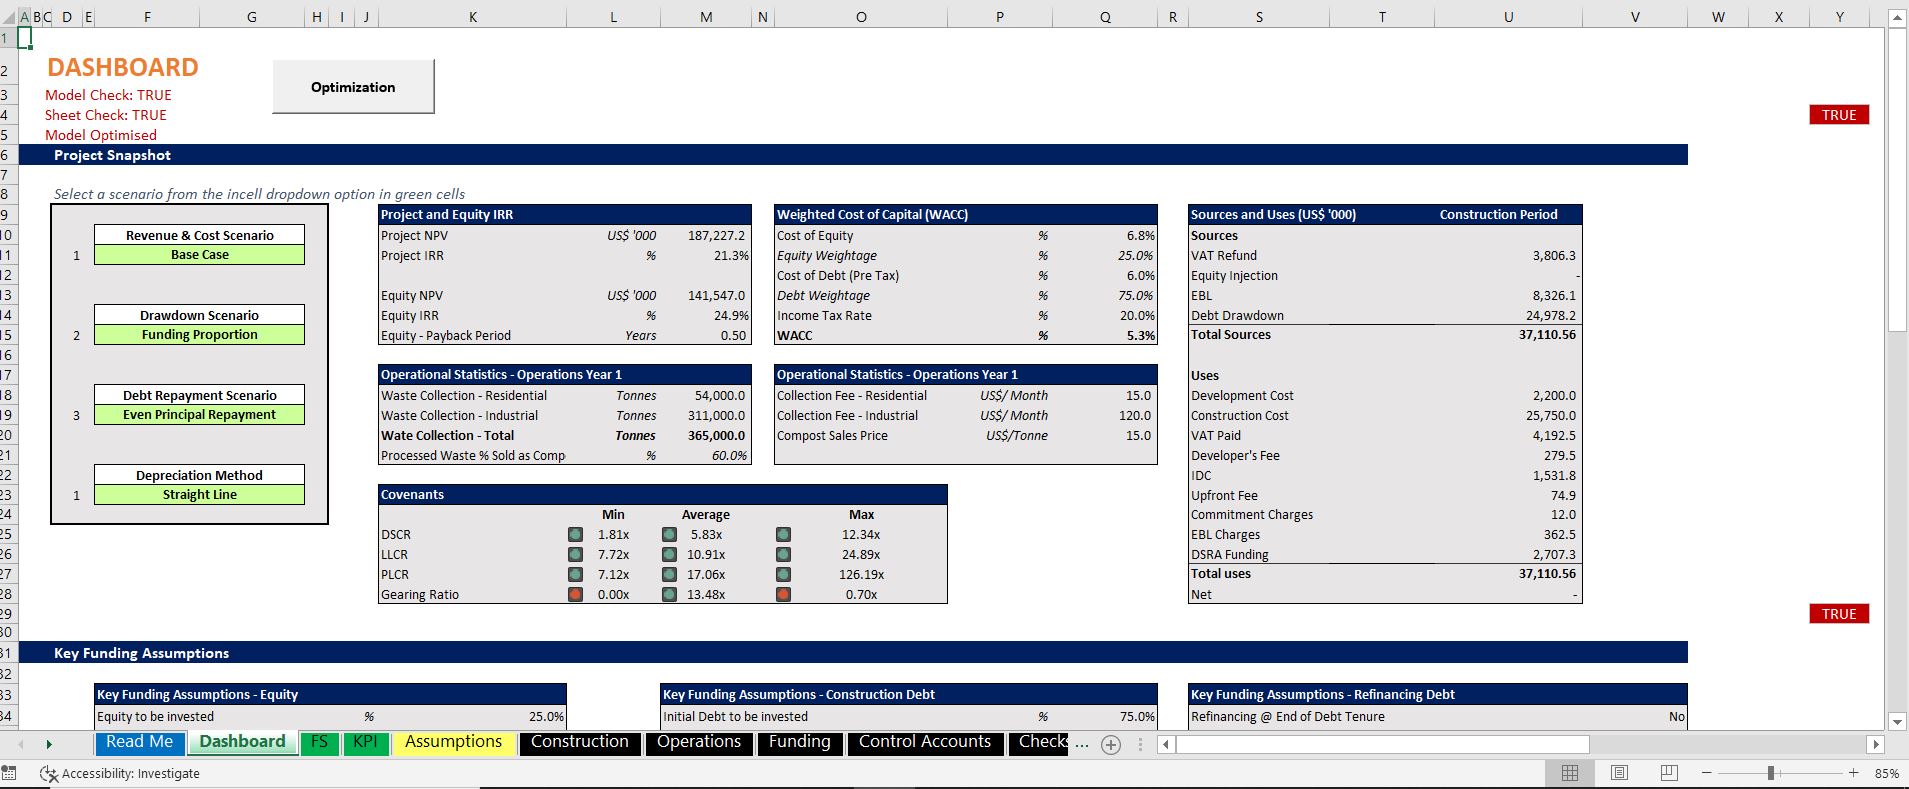This screenshot has height=789, width=1909.
Task: Zoom in with the plus icon
Action: pyautogui.click(x=1853, y=773)
